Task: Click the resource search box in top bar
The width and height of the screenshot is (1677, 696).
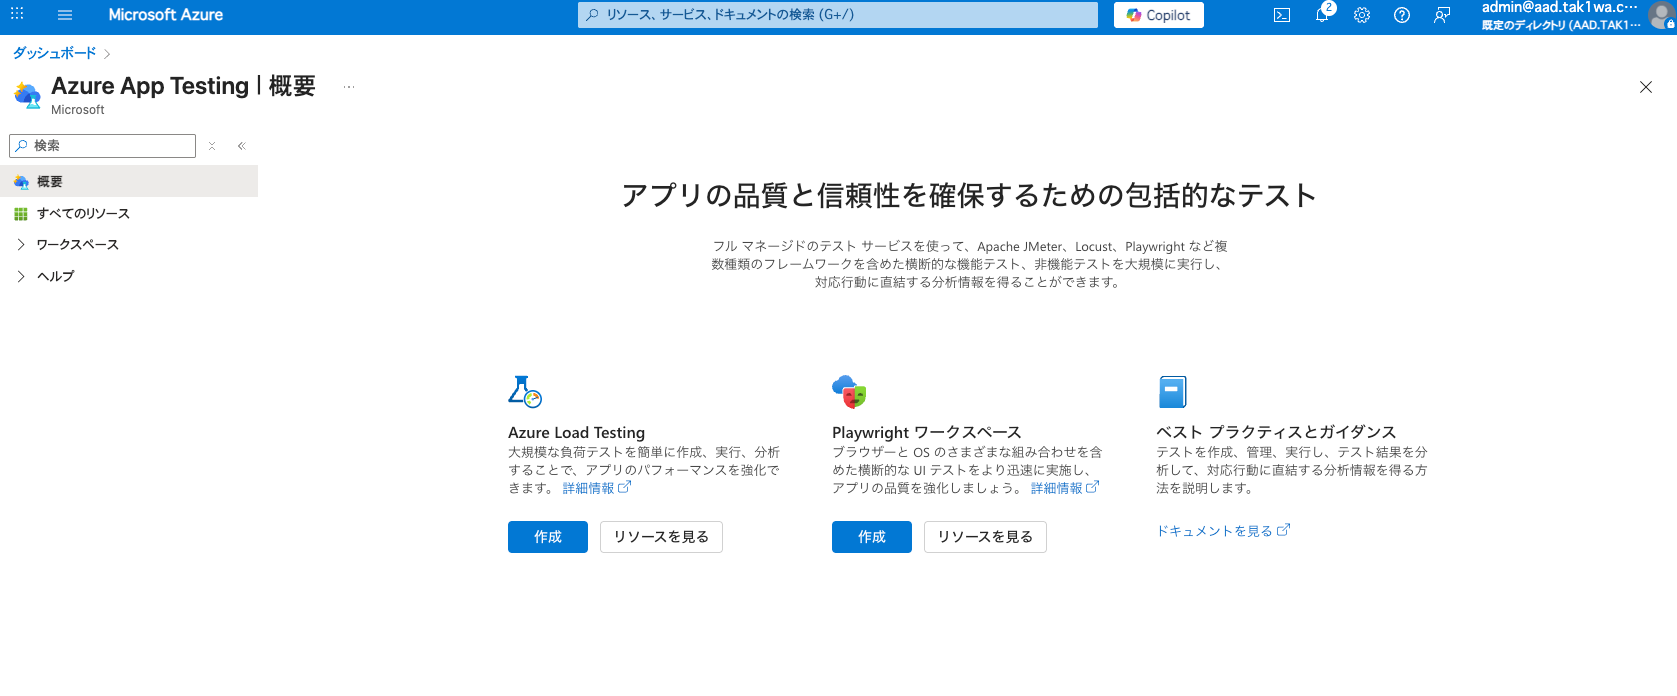Action: coord(838,15)
